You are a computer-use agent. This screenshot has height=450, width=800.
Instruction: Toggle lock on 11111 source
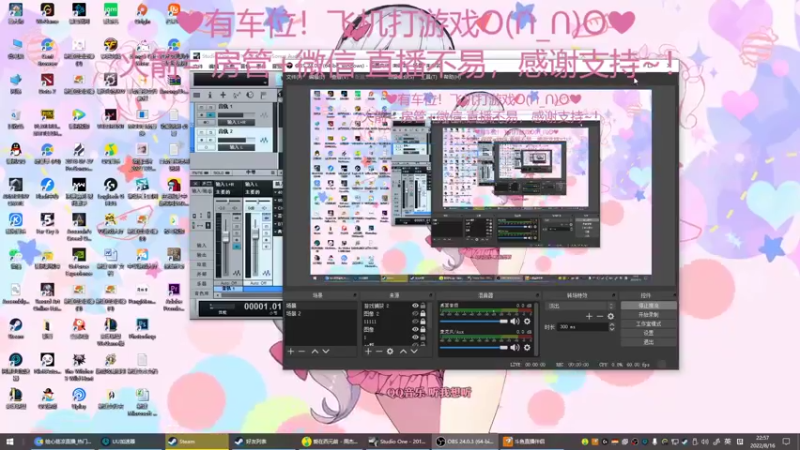[x=423, y=321]
